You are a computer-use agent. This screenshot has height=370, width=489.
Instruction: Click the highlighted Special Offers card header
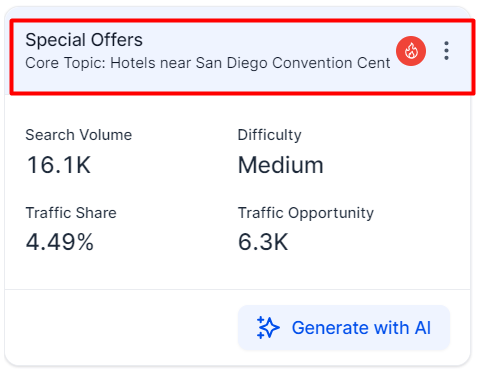pos(242,57)
